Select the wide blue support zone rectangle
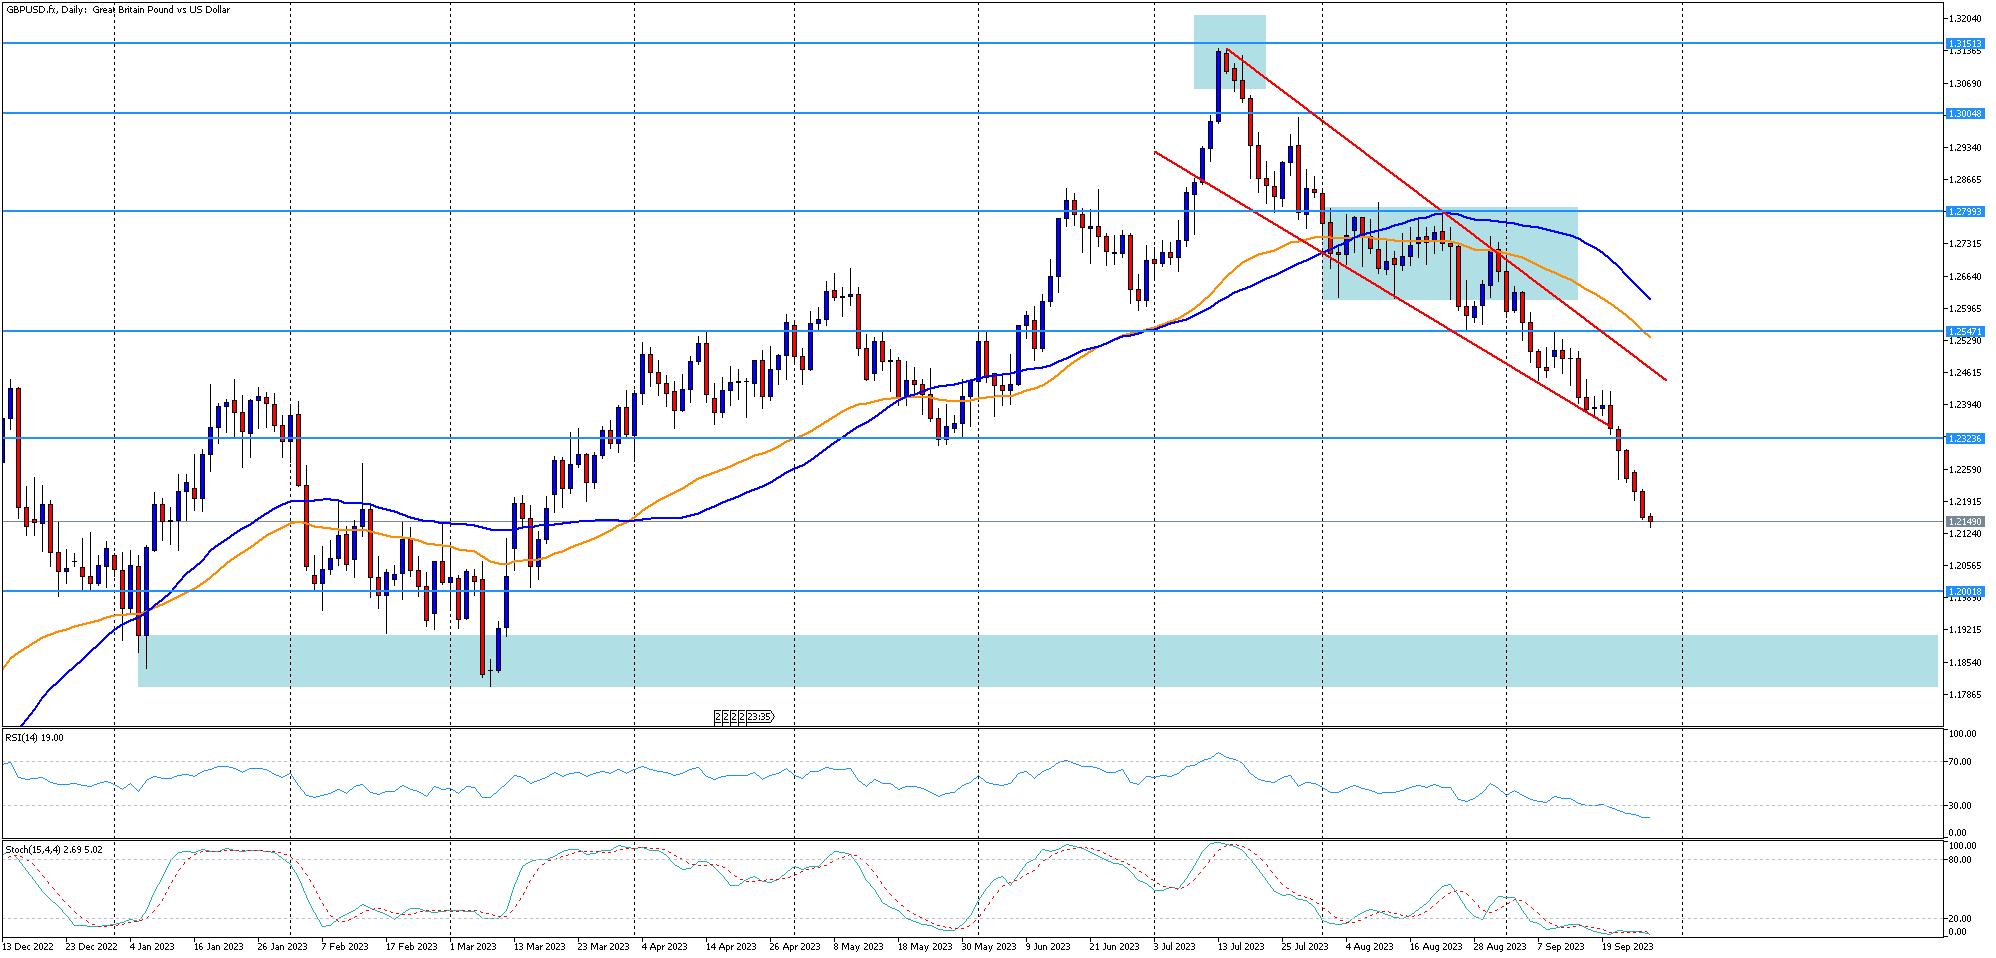The width and height of the screenshot is (1996, 958). point(1037,661)
